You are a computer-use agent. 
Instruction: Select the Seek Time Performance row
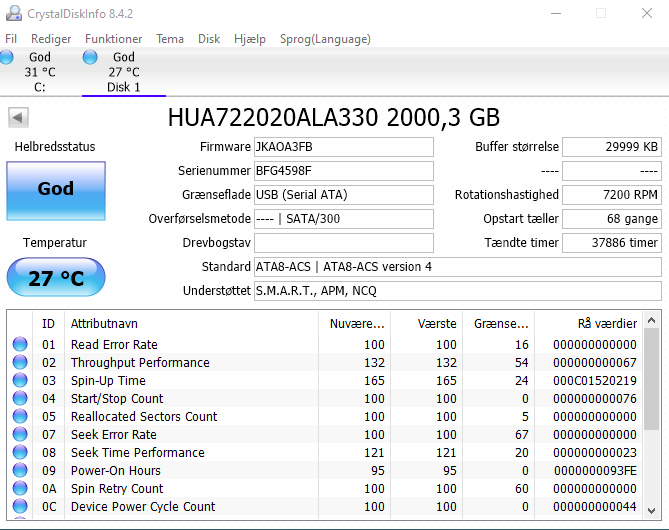coord(325,452)
